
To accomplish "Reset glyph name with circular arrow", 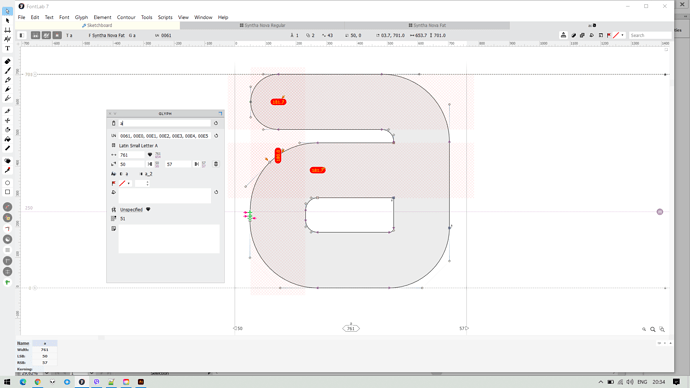I will [216, 123].
